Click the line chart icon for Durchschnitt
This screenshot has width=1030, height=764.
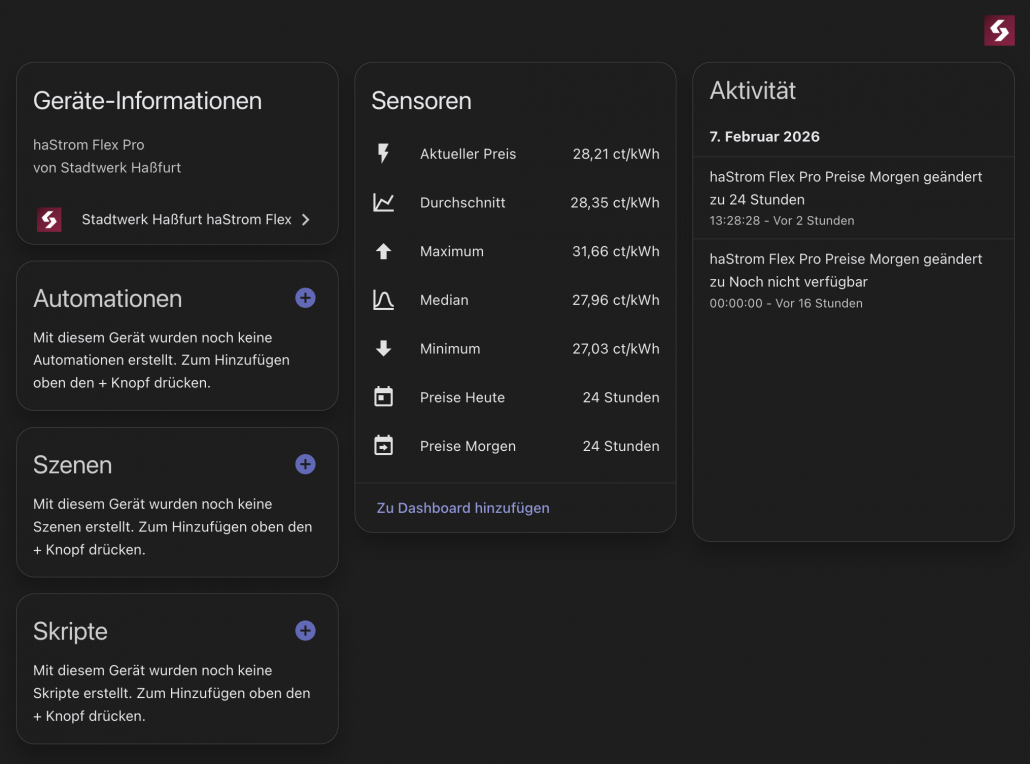point(383,203)
